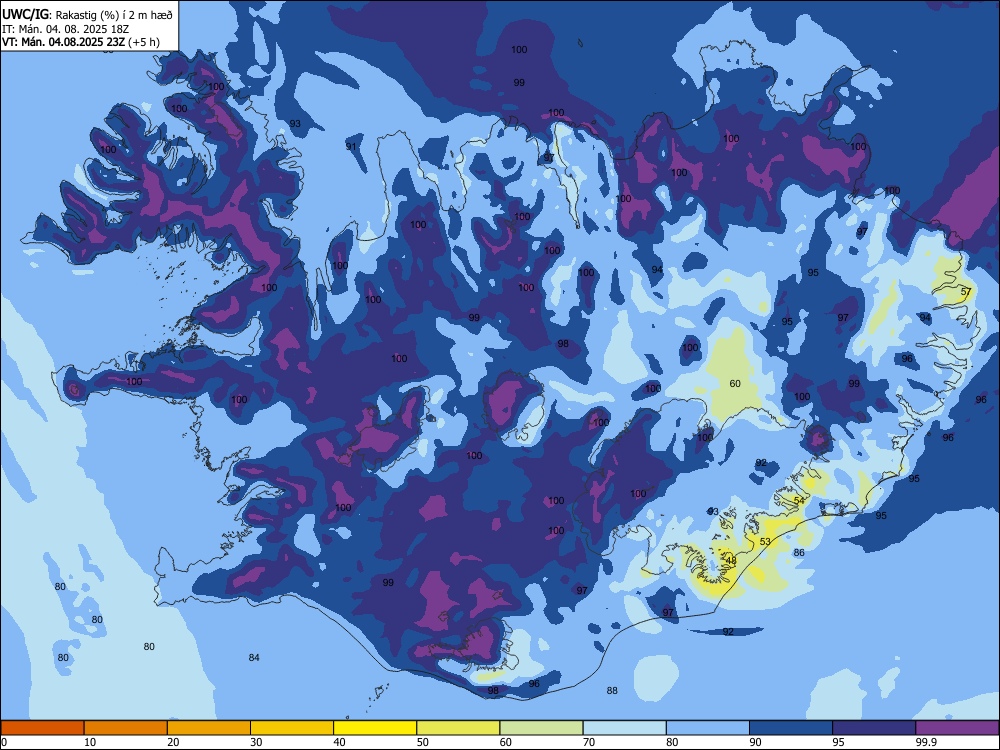The width and height of the screenshot is (1000, 750).
Task: Click the 88 humidity value off the south coast
Action: tap(612, 691)
